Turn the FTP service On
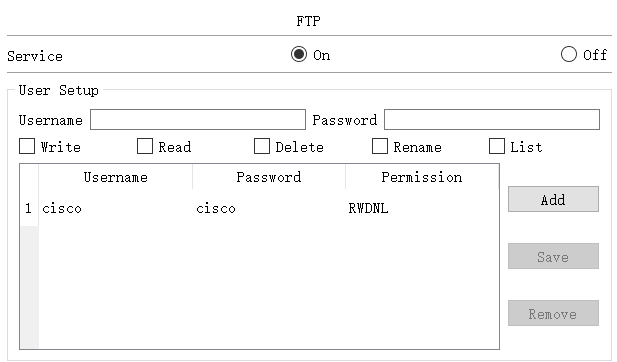This screenshot has height=362, width=617. (299, 54)
